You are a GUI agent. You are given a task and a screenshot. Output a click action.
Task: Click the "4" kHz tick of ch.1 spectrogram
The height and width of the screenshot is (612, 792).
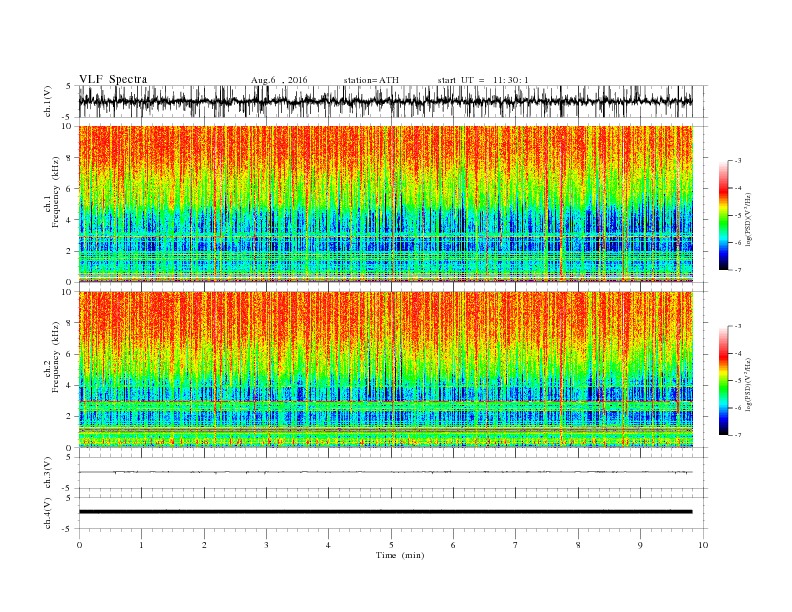pyautogui.click(x=70, y=220)
